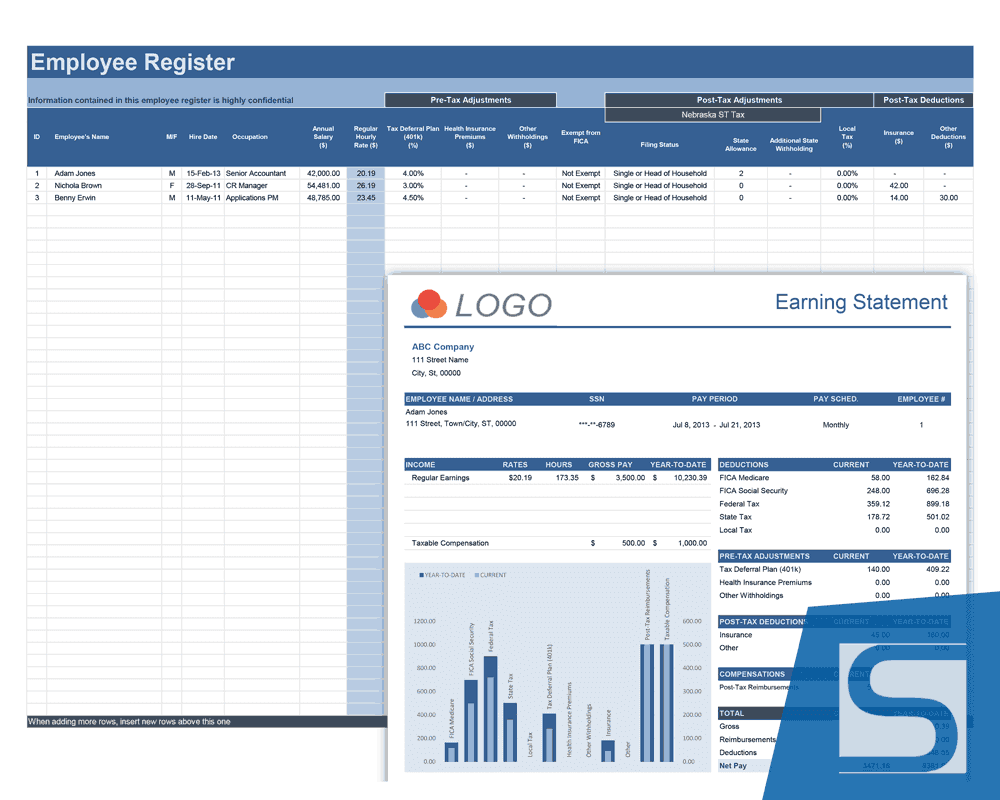Toggle Adam Jones's Not Exempt FICA status
This screenshot has width=1000, height=800.
pyautogui.click(x=581, y=173)
